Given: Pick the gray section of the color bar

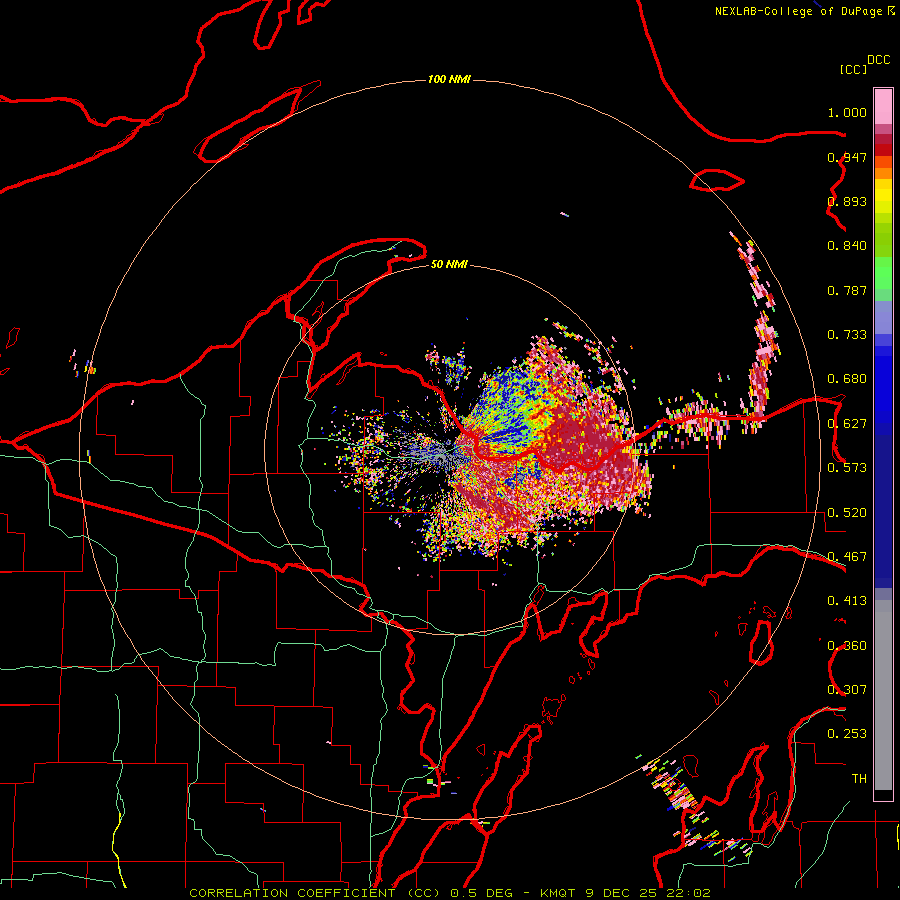Looking at the screenshot, I should click(883, 695).
